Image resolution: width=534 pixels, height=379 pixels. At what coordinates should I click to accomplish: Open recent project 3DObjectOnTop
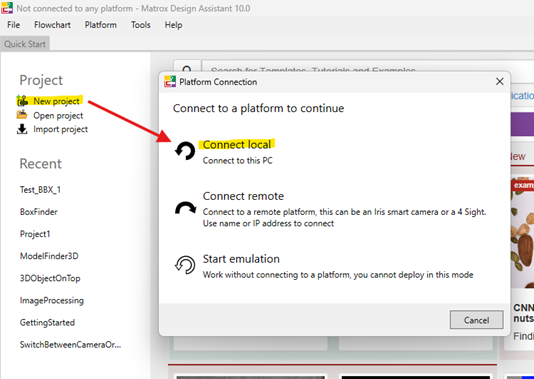tap(50, 278)
